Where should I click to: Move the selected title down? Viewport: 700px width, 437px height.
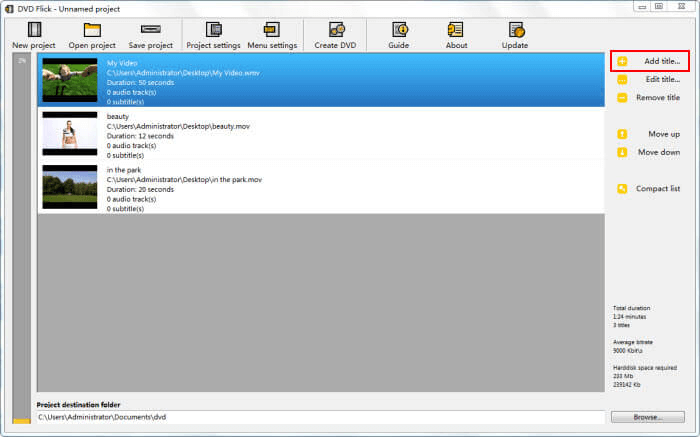pyautogui.click(x=649, y=152)
